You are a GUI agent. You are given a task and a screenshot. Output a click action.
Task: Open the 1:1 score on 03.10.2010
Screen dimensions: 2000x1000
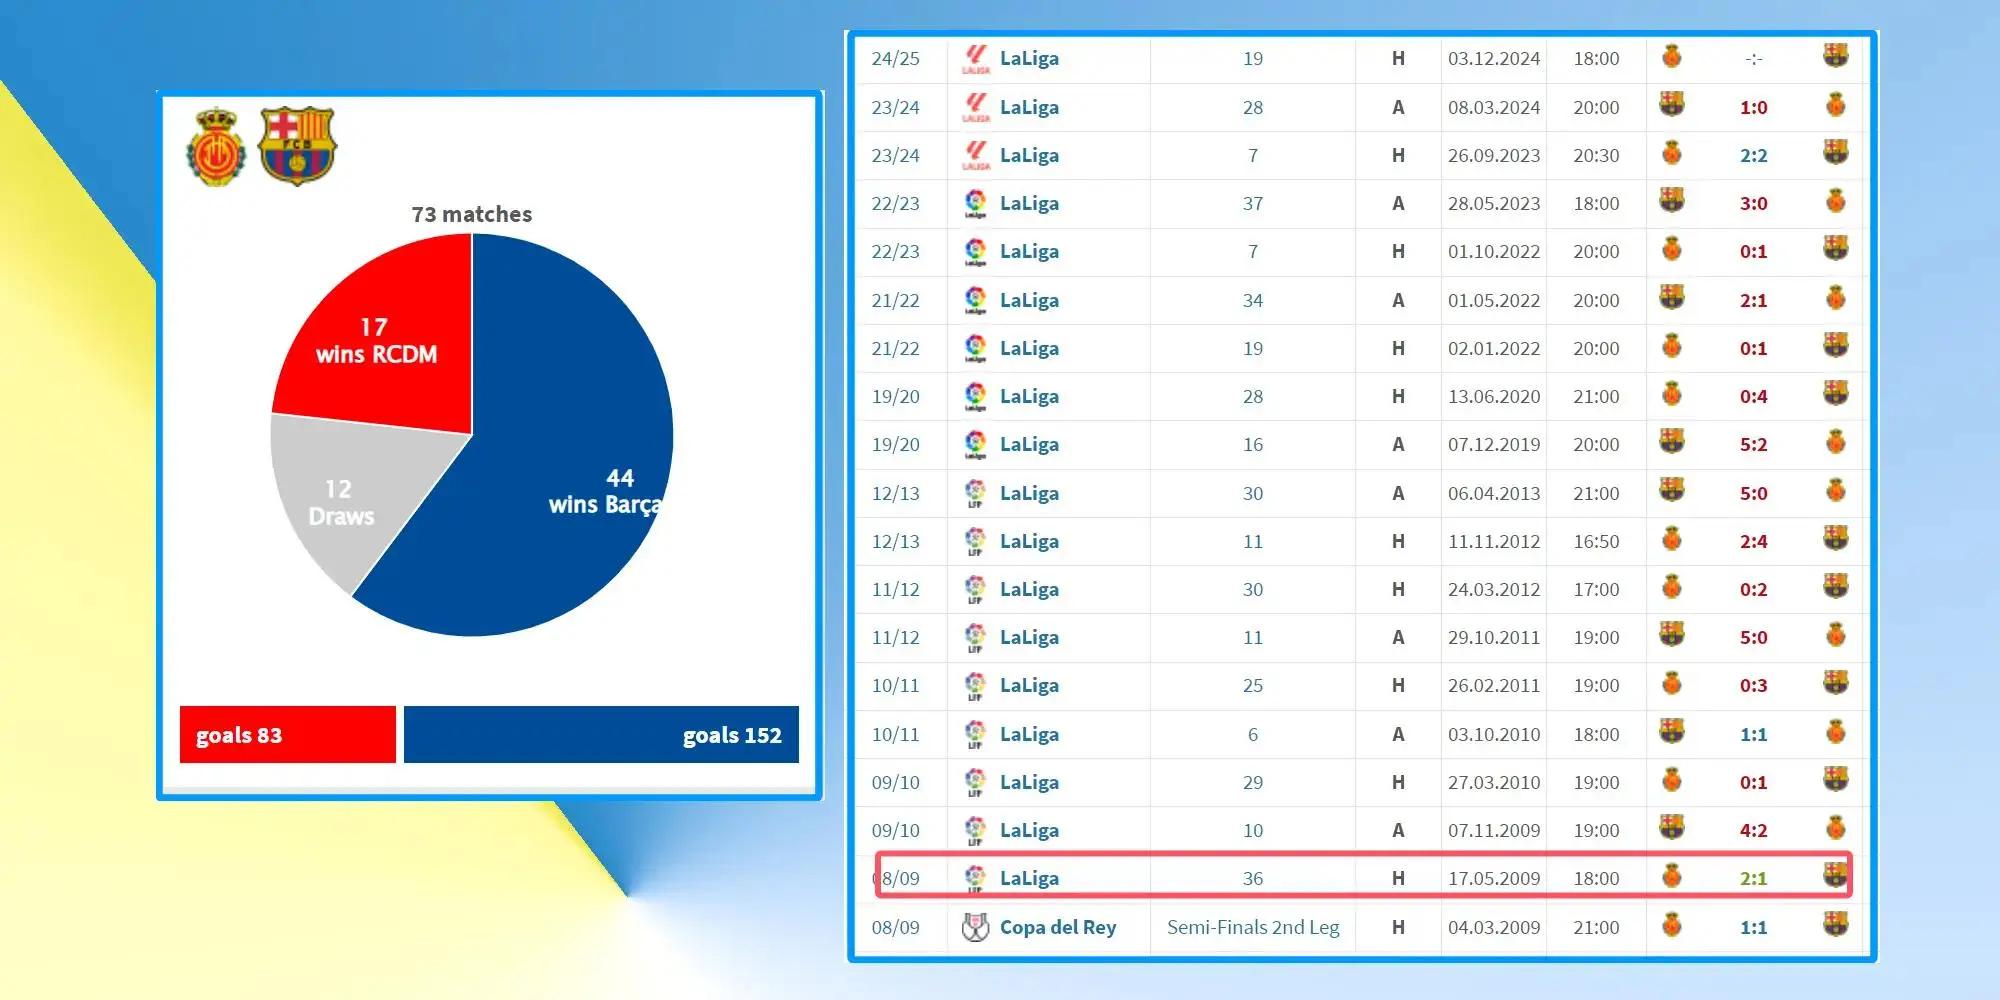click(1753, 734)
